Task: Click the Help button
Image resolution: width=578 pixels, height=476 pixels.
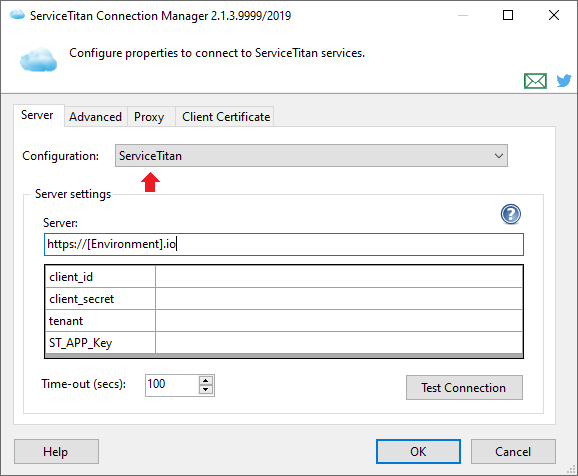Action: [56, 451]
